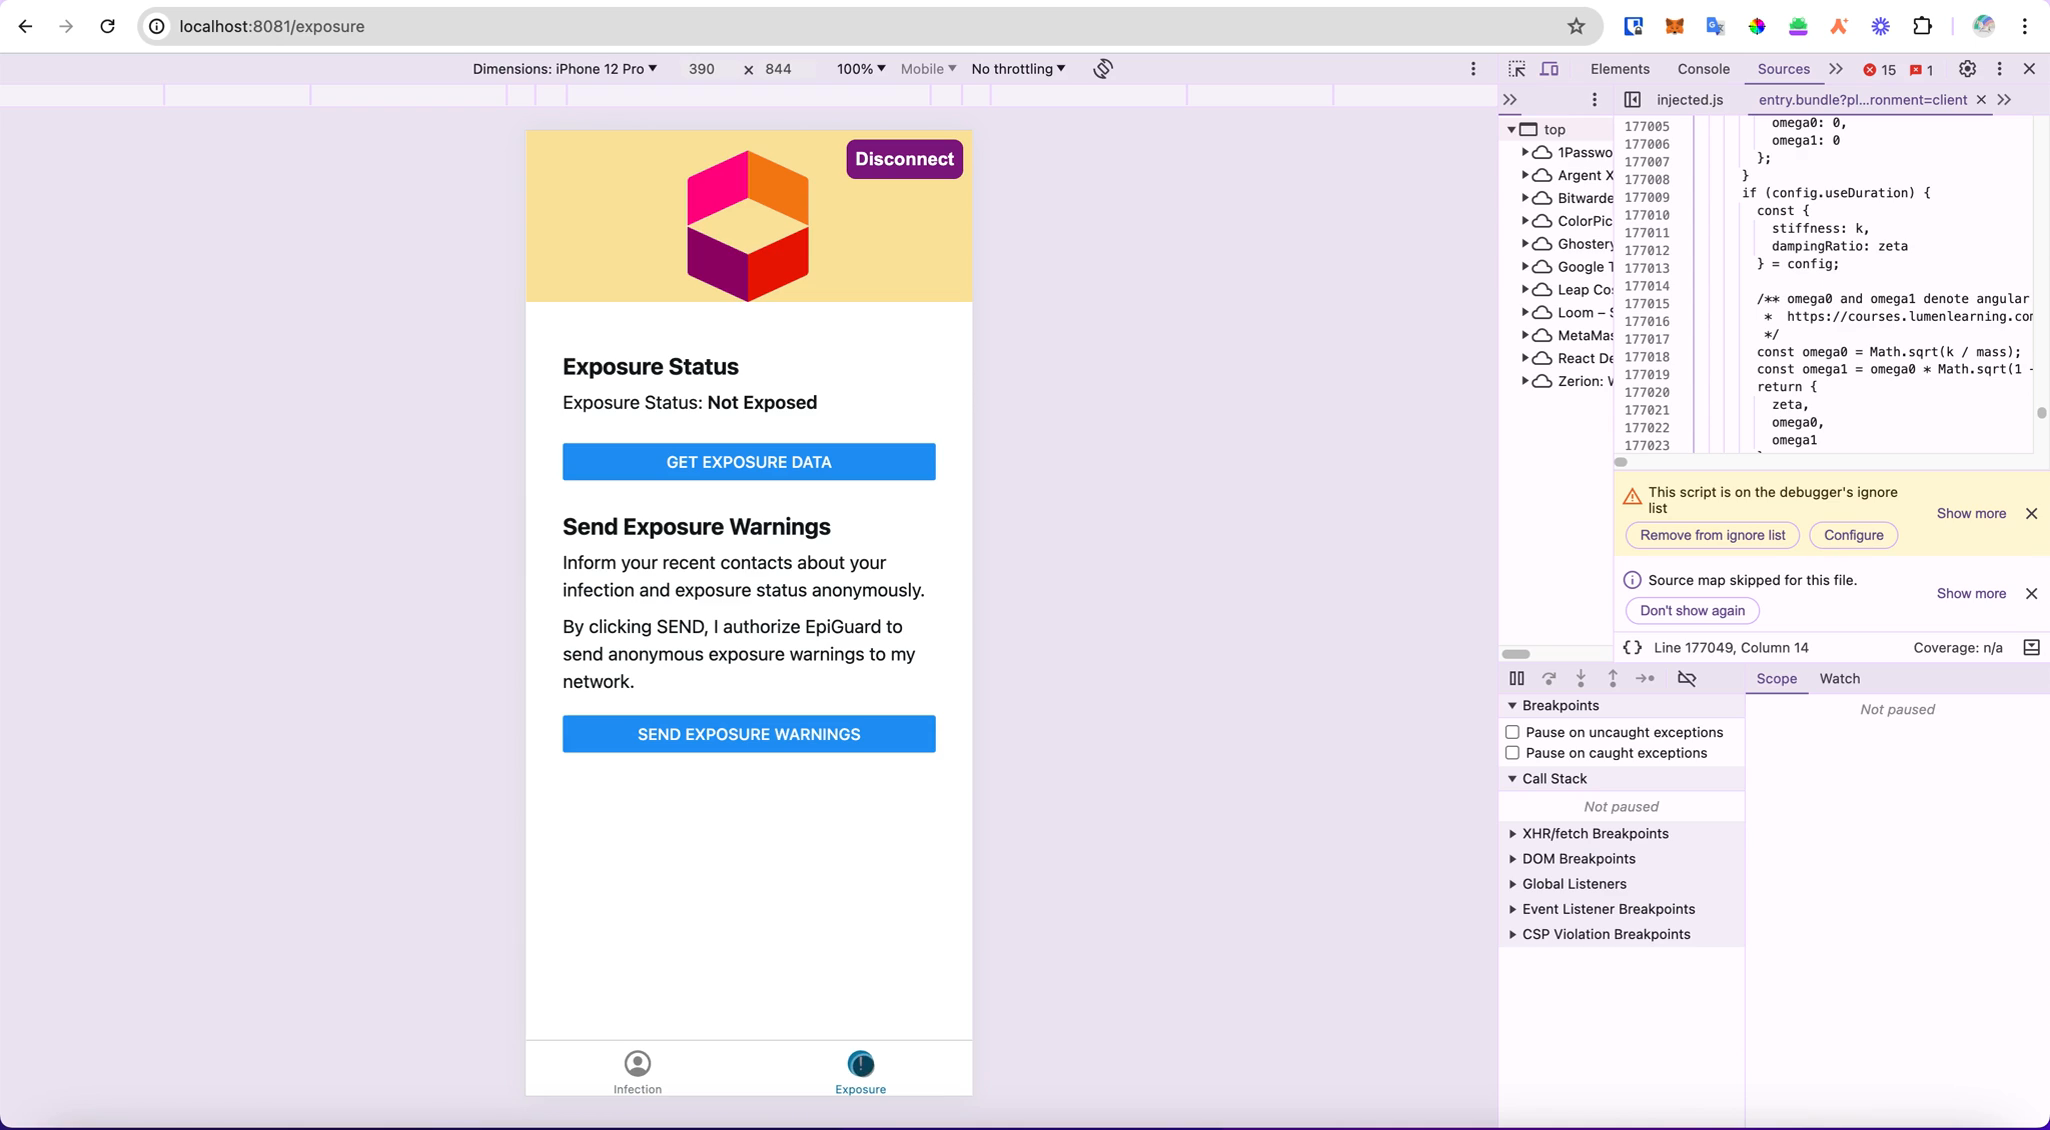2050x1130 pixels.
Task: Deactivate breakpoints
Action: (1687, 679)
